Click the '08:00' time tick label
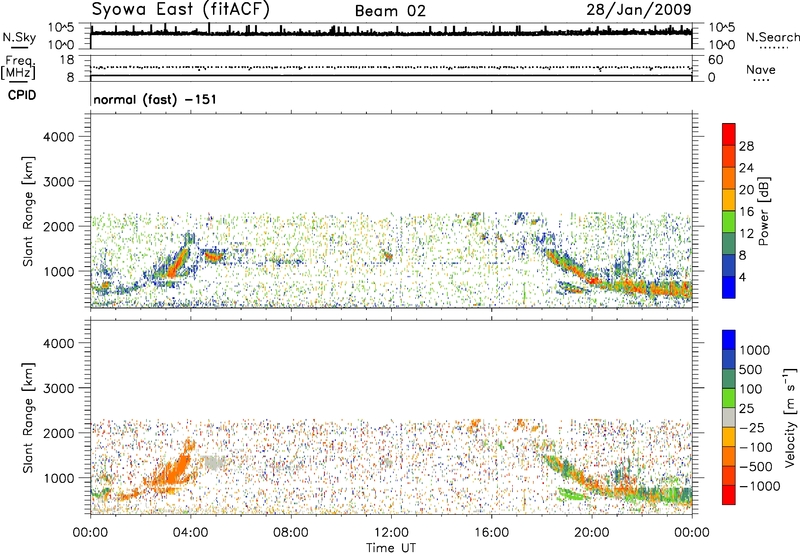The image size is (800, 554). [291, 532]
